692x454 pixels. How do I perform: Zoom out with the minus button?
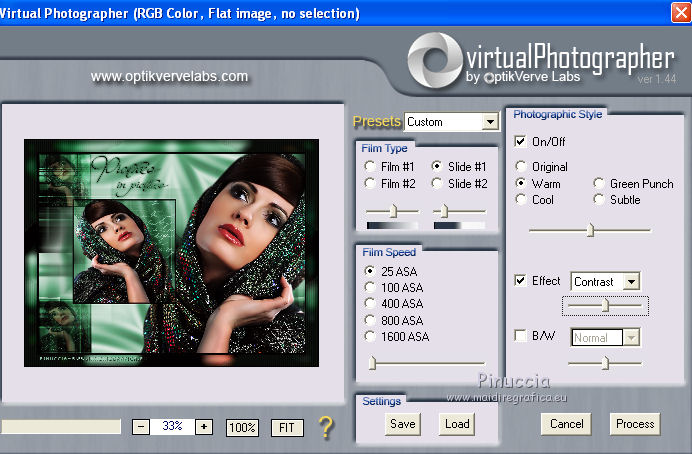pyautogui.click(x=141, y=427)
